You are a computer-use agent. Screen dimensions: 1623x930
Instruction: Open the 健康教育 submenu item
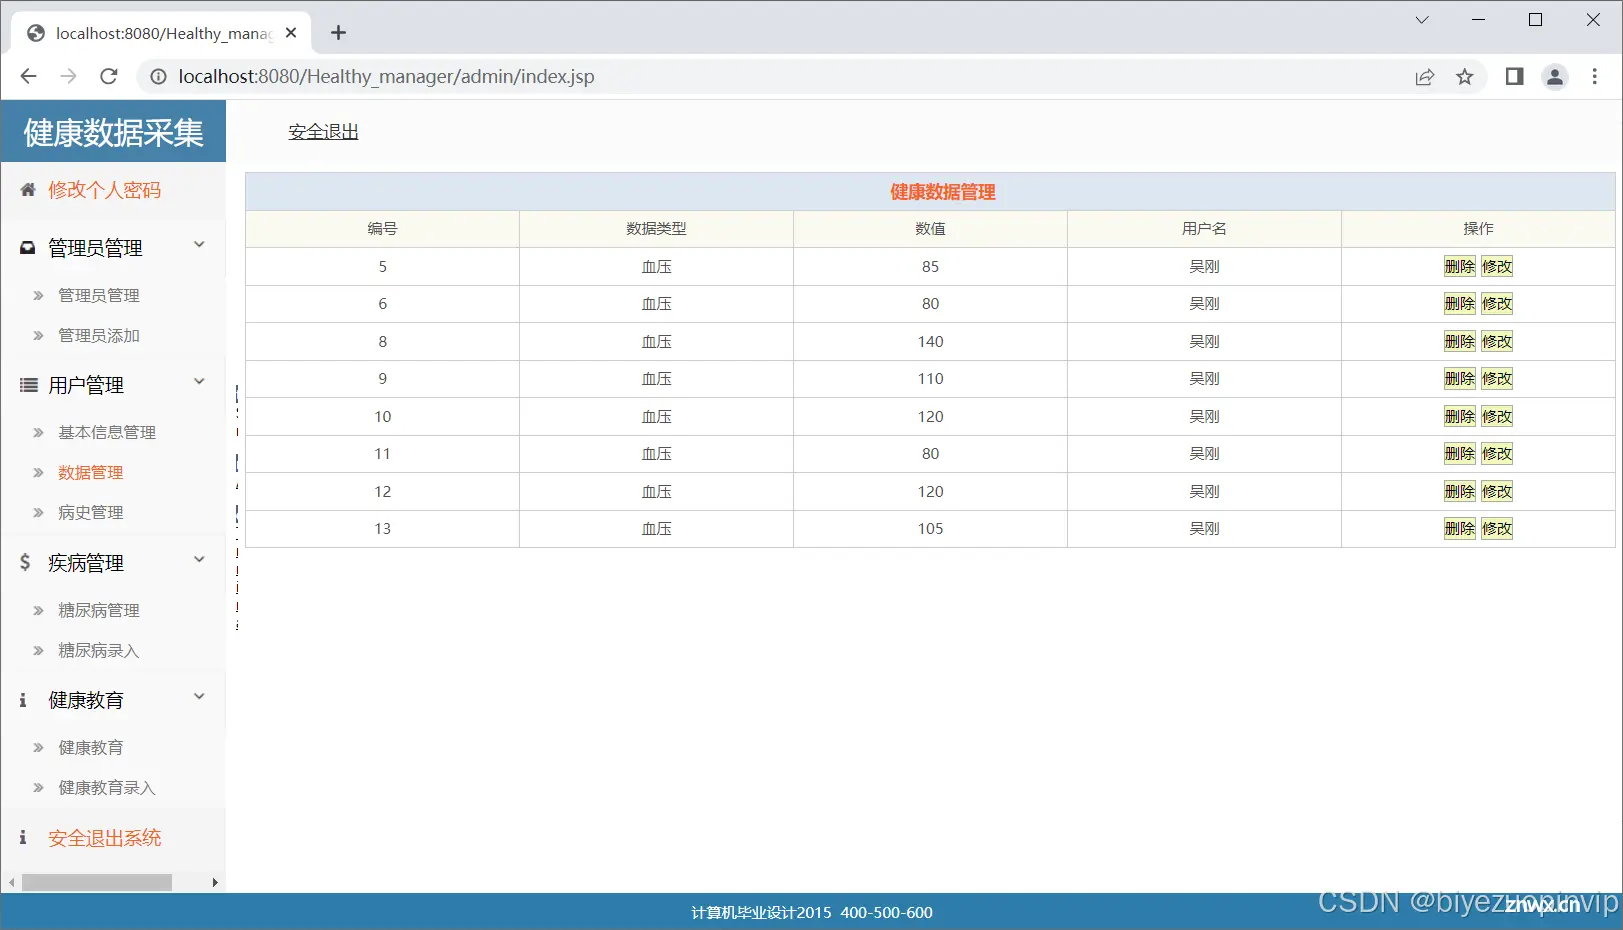pyautogui.click(x=91, y=747)
